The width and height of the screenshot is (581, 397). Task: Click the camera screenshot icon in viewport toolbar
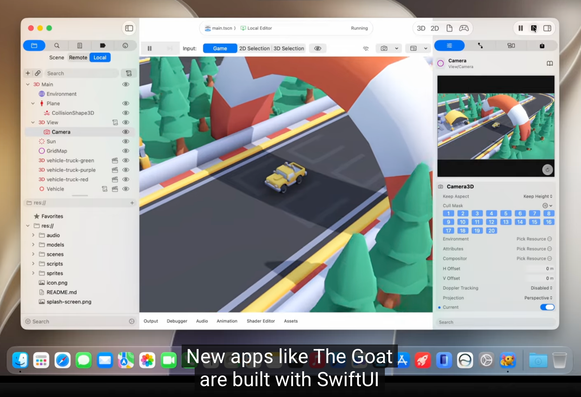[384, 48]
